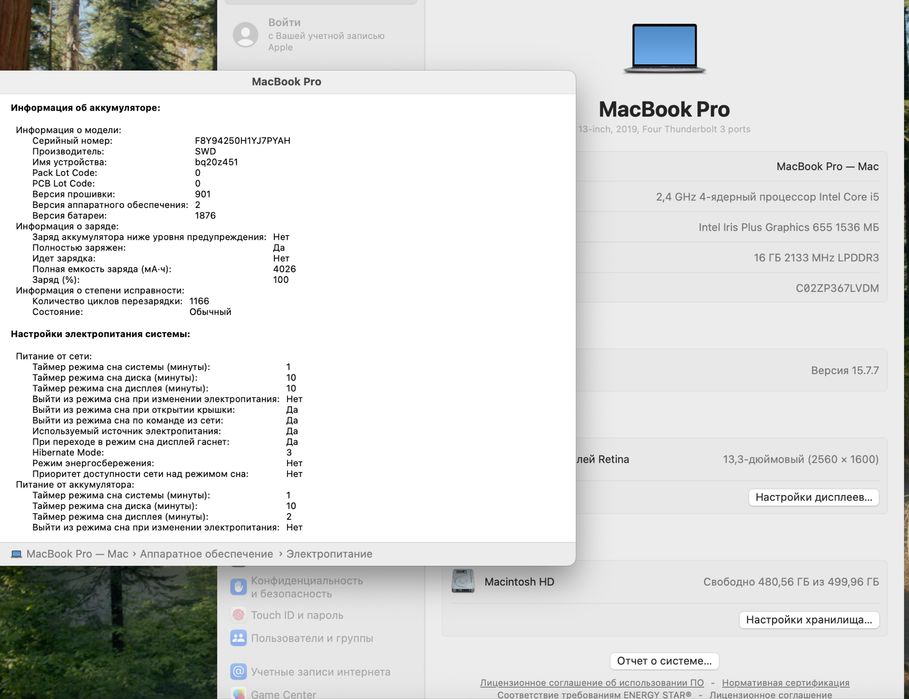This screenshot has height=699, width=909.
Task: Click memory text '16 ГБ 2133 MHz LPDDR3'
Action: click(816, 257)
